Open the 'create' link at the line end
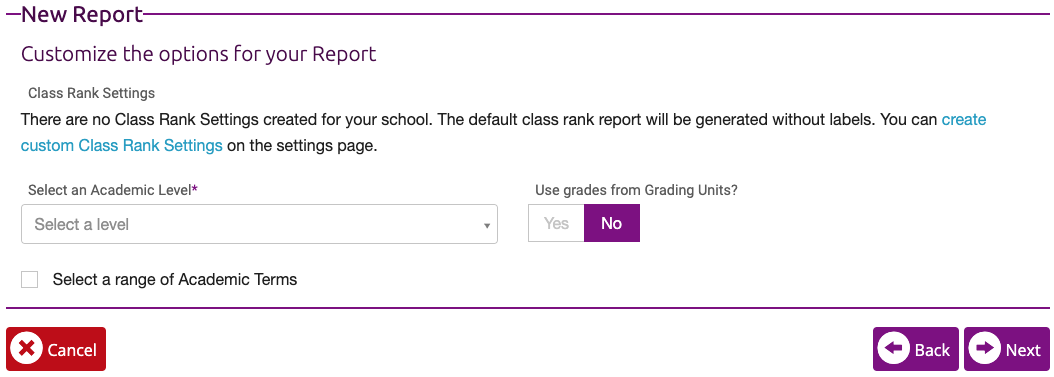This screenshot has width=1054, height=377. click(x=964, y=120)
